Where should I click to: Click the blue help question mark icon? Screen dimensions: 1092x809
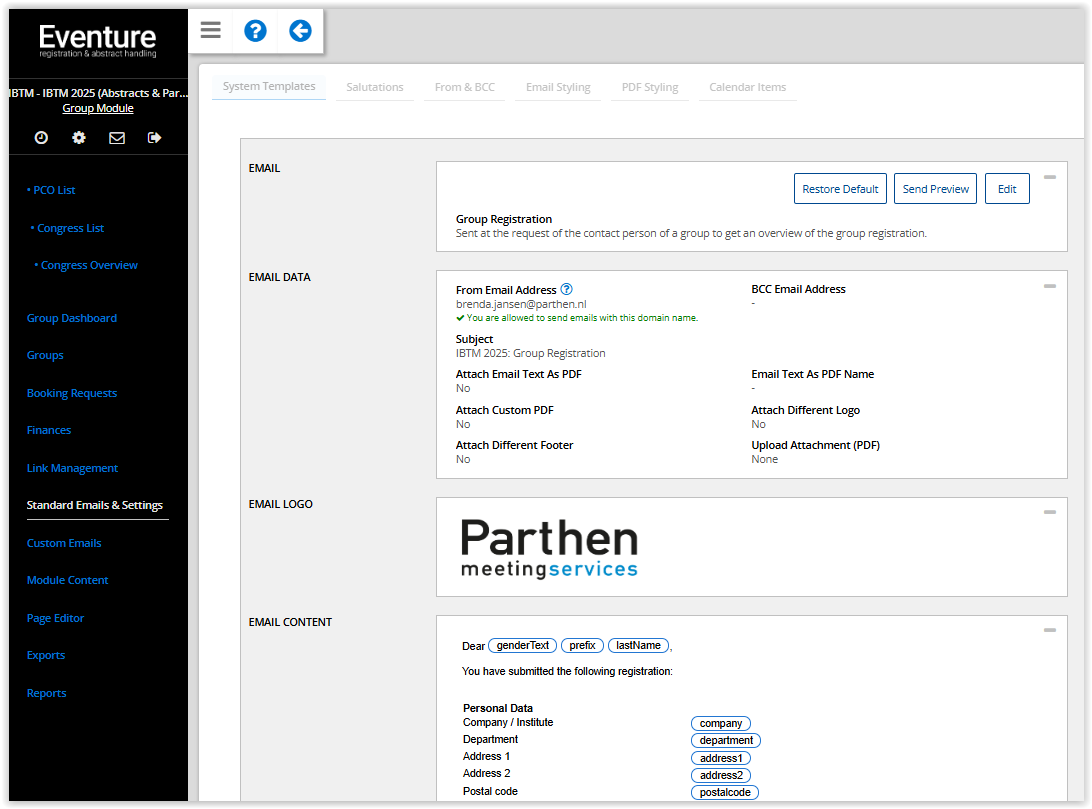point(255,30)
